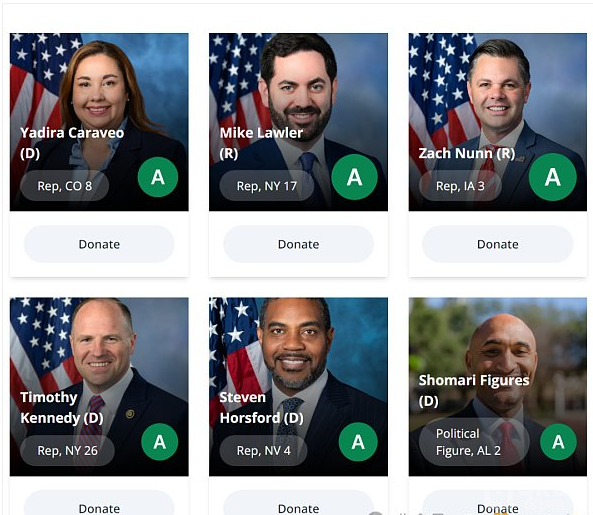The image size is (593, 515).
Task: Click Timothy Kennedy's green A grade badge
Action: (x=160, y=442)
